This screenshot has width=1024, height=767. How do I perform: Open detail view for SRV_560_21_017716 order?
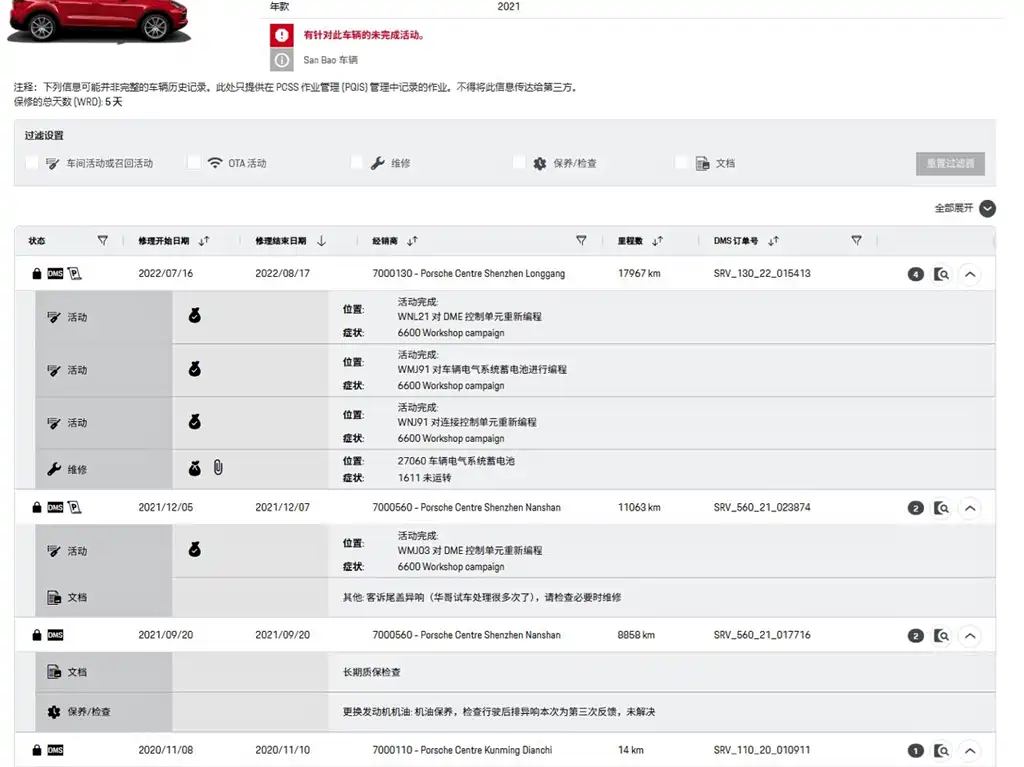[941, 636]
